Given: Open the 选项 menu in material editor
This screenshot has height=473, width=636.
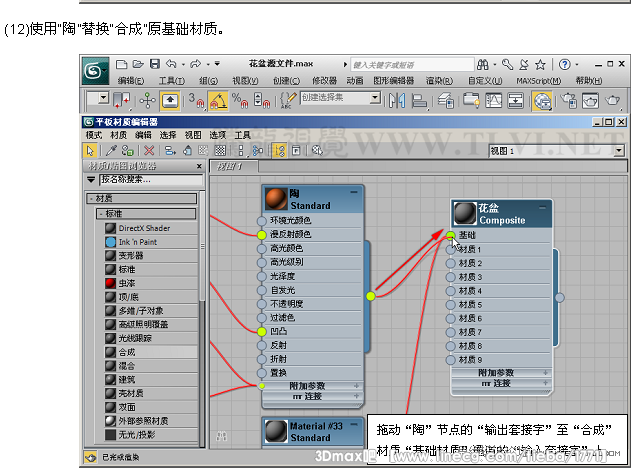Looking at the screenshot, I should (217, 135).
